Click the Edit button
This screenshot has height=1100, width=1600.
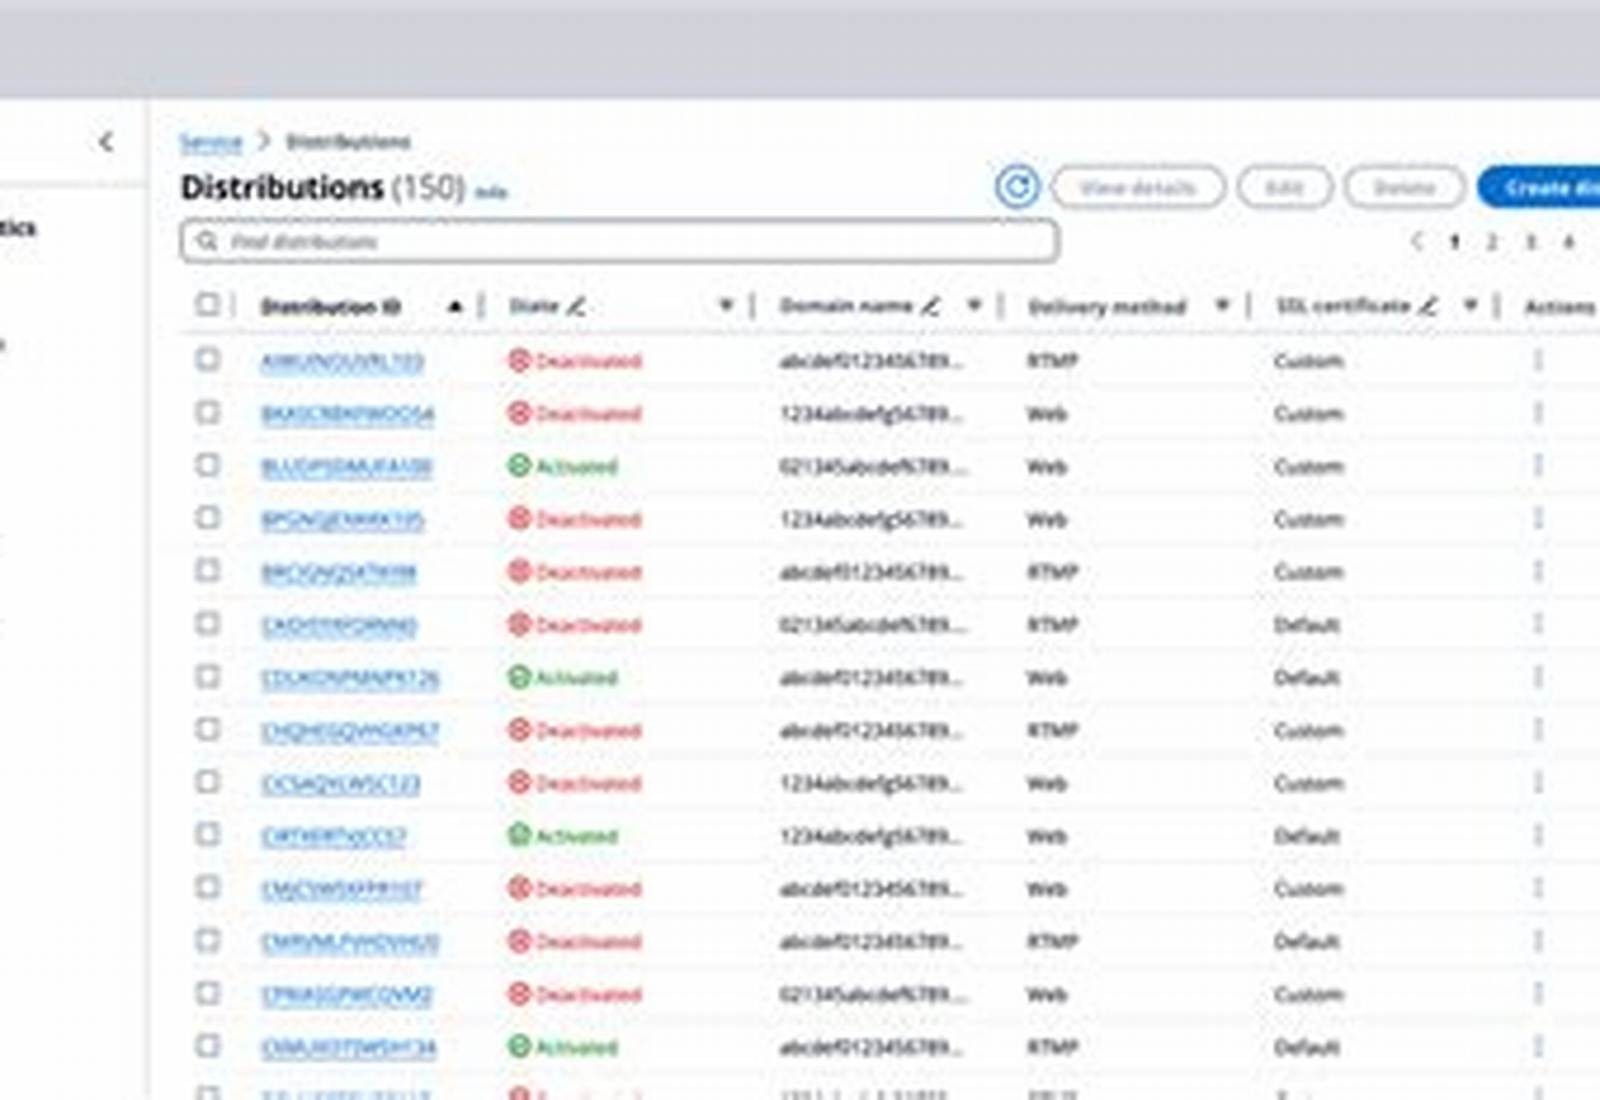coord(1285,187)
